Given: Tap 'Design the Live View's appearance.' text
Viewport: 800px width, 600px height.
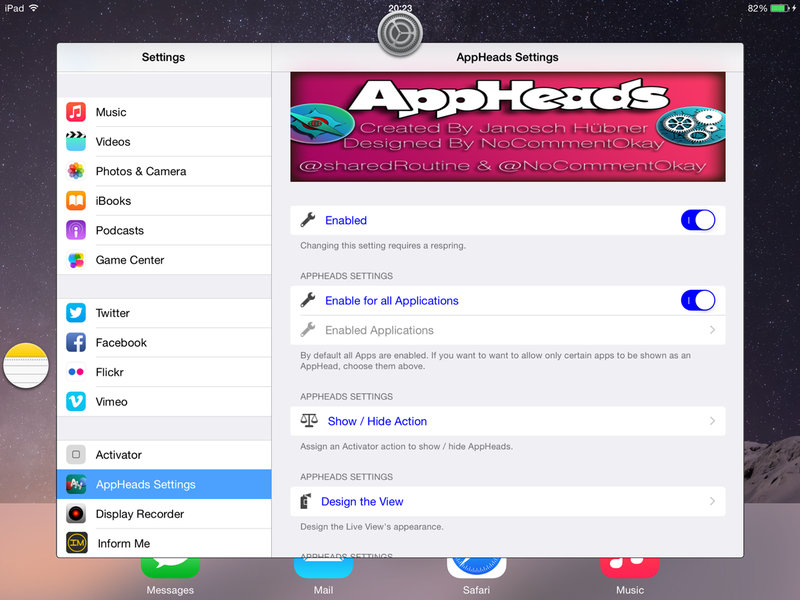Looking at the screenshot, I should click(371, 527).
